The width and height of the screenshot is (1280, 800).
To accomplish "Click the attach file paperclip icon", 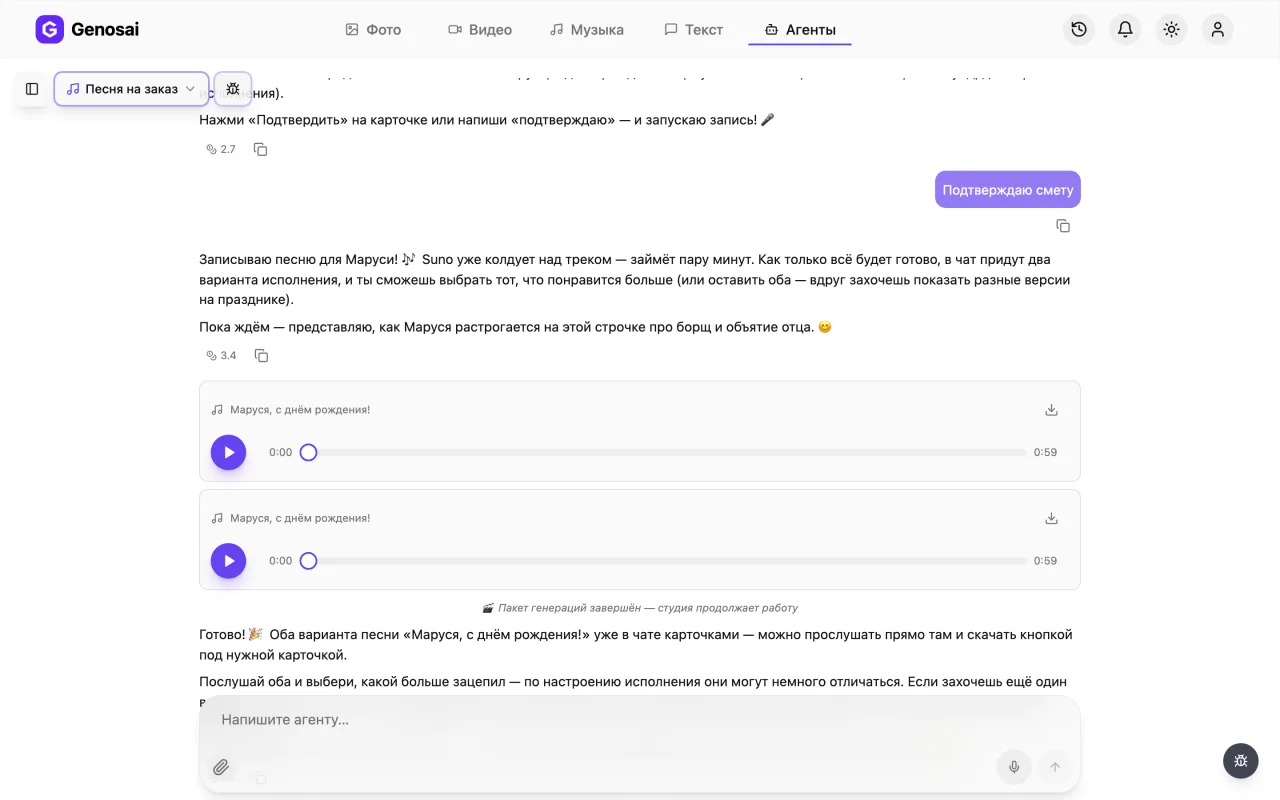I will [x=221, y=767].
